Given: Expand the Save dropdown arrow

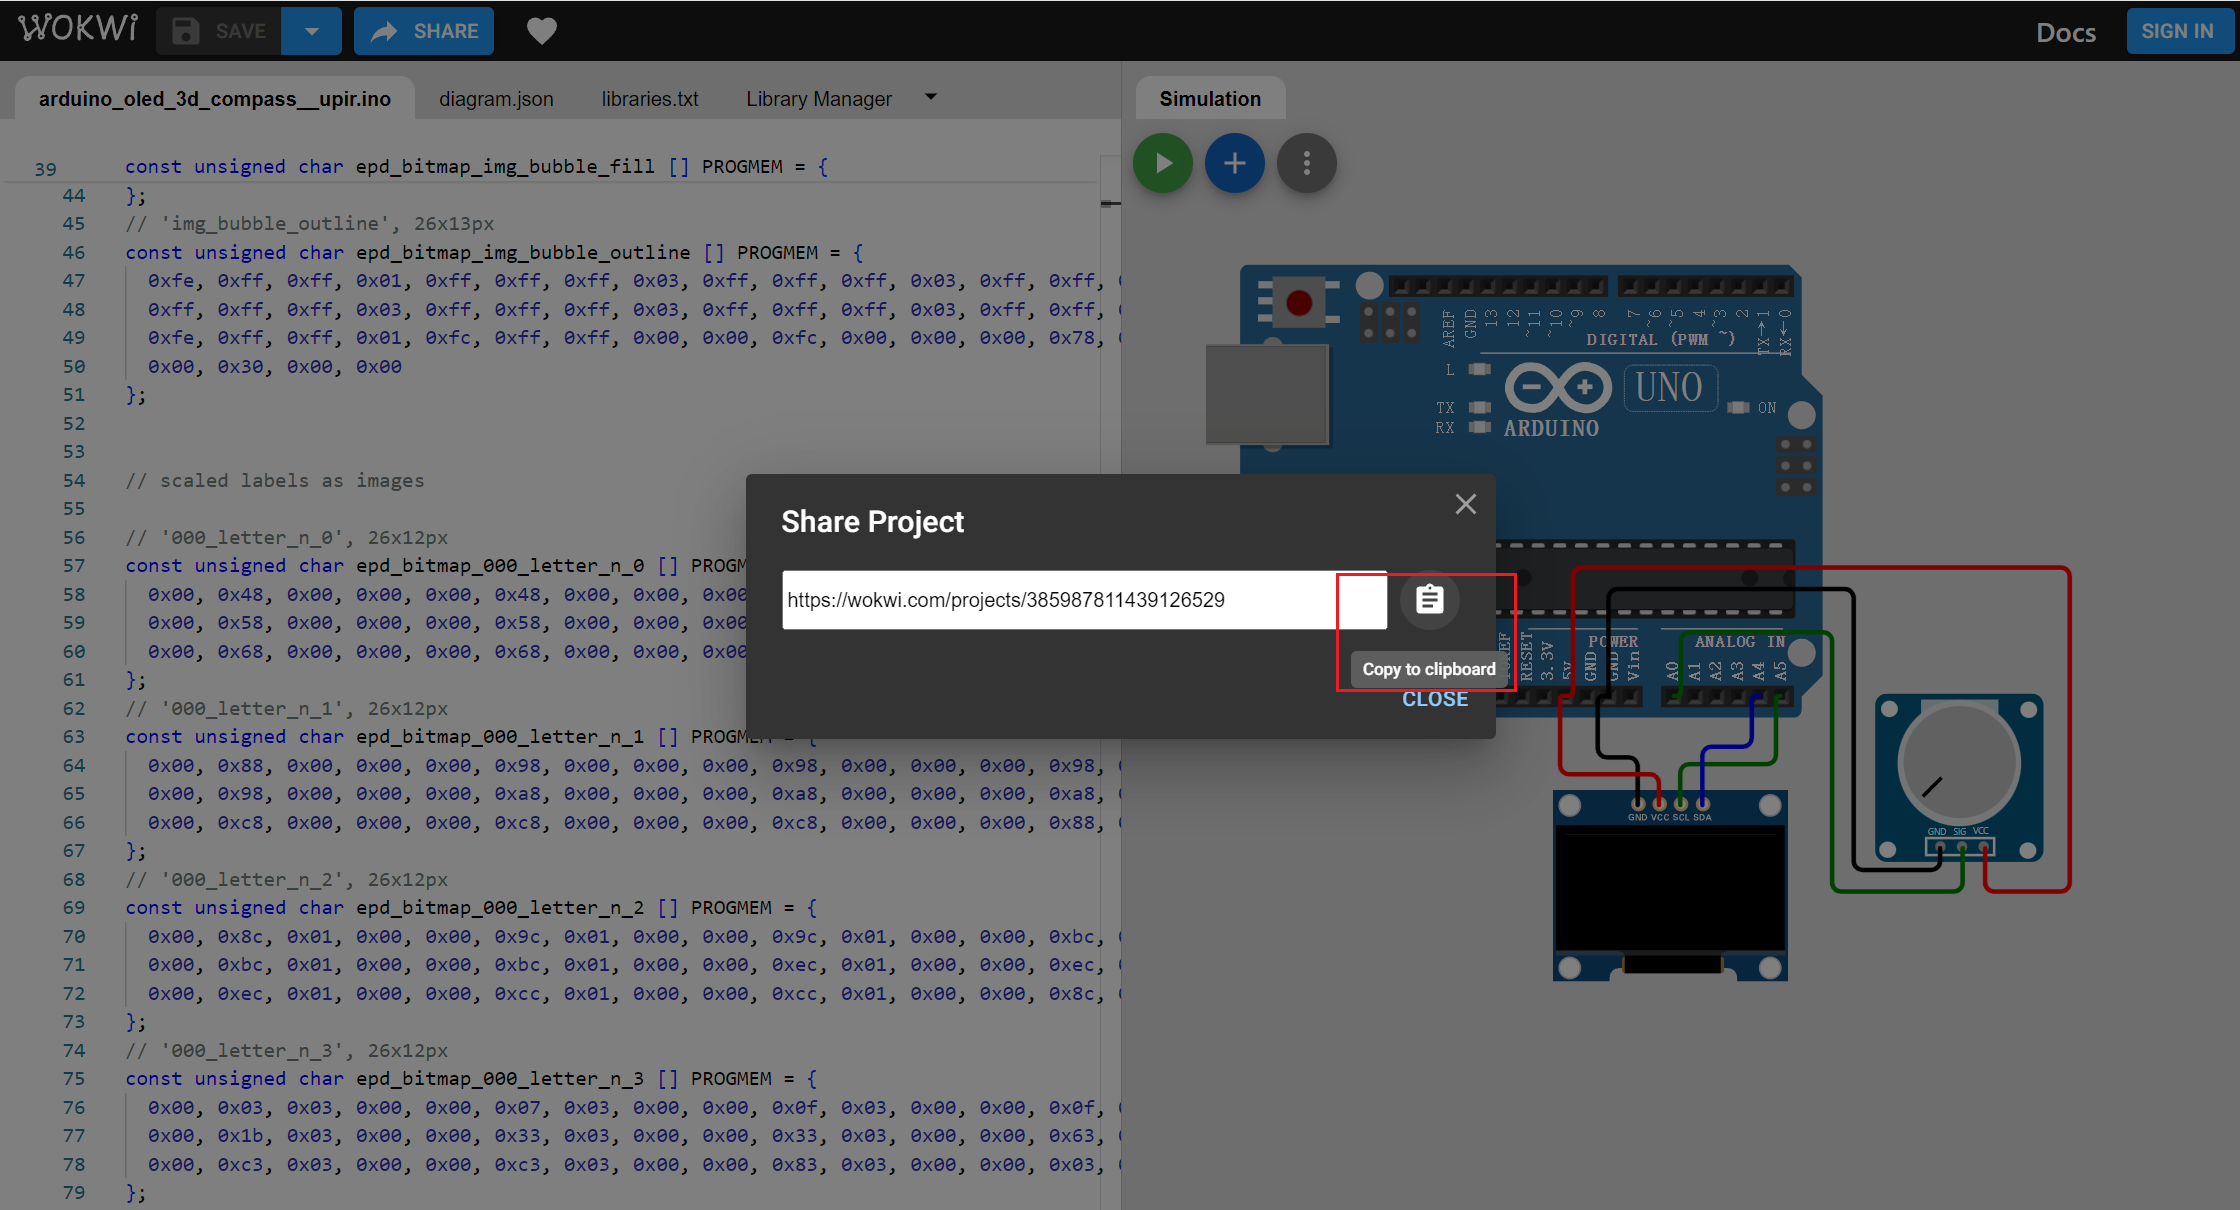Looking at the screenshot, I should point(311,31).
